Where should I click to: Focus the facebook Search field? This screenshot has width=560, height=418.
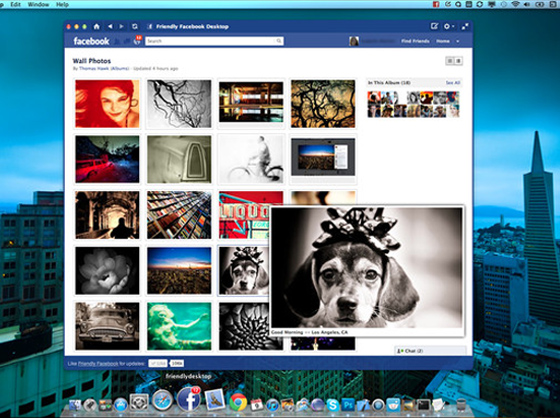(x=214, y=41)
